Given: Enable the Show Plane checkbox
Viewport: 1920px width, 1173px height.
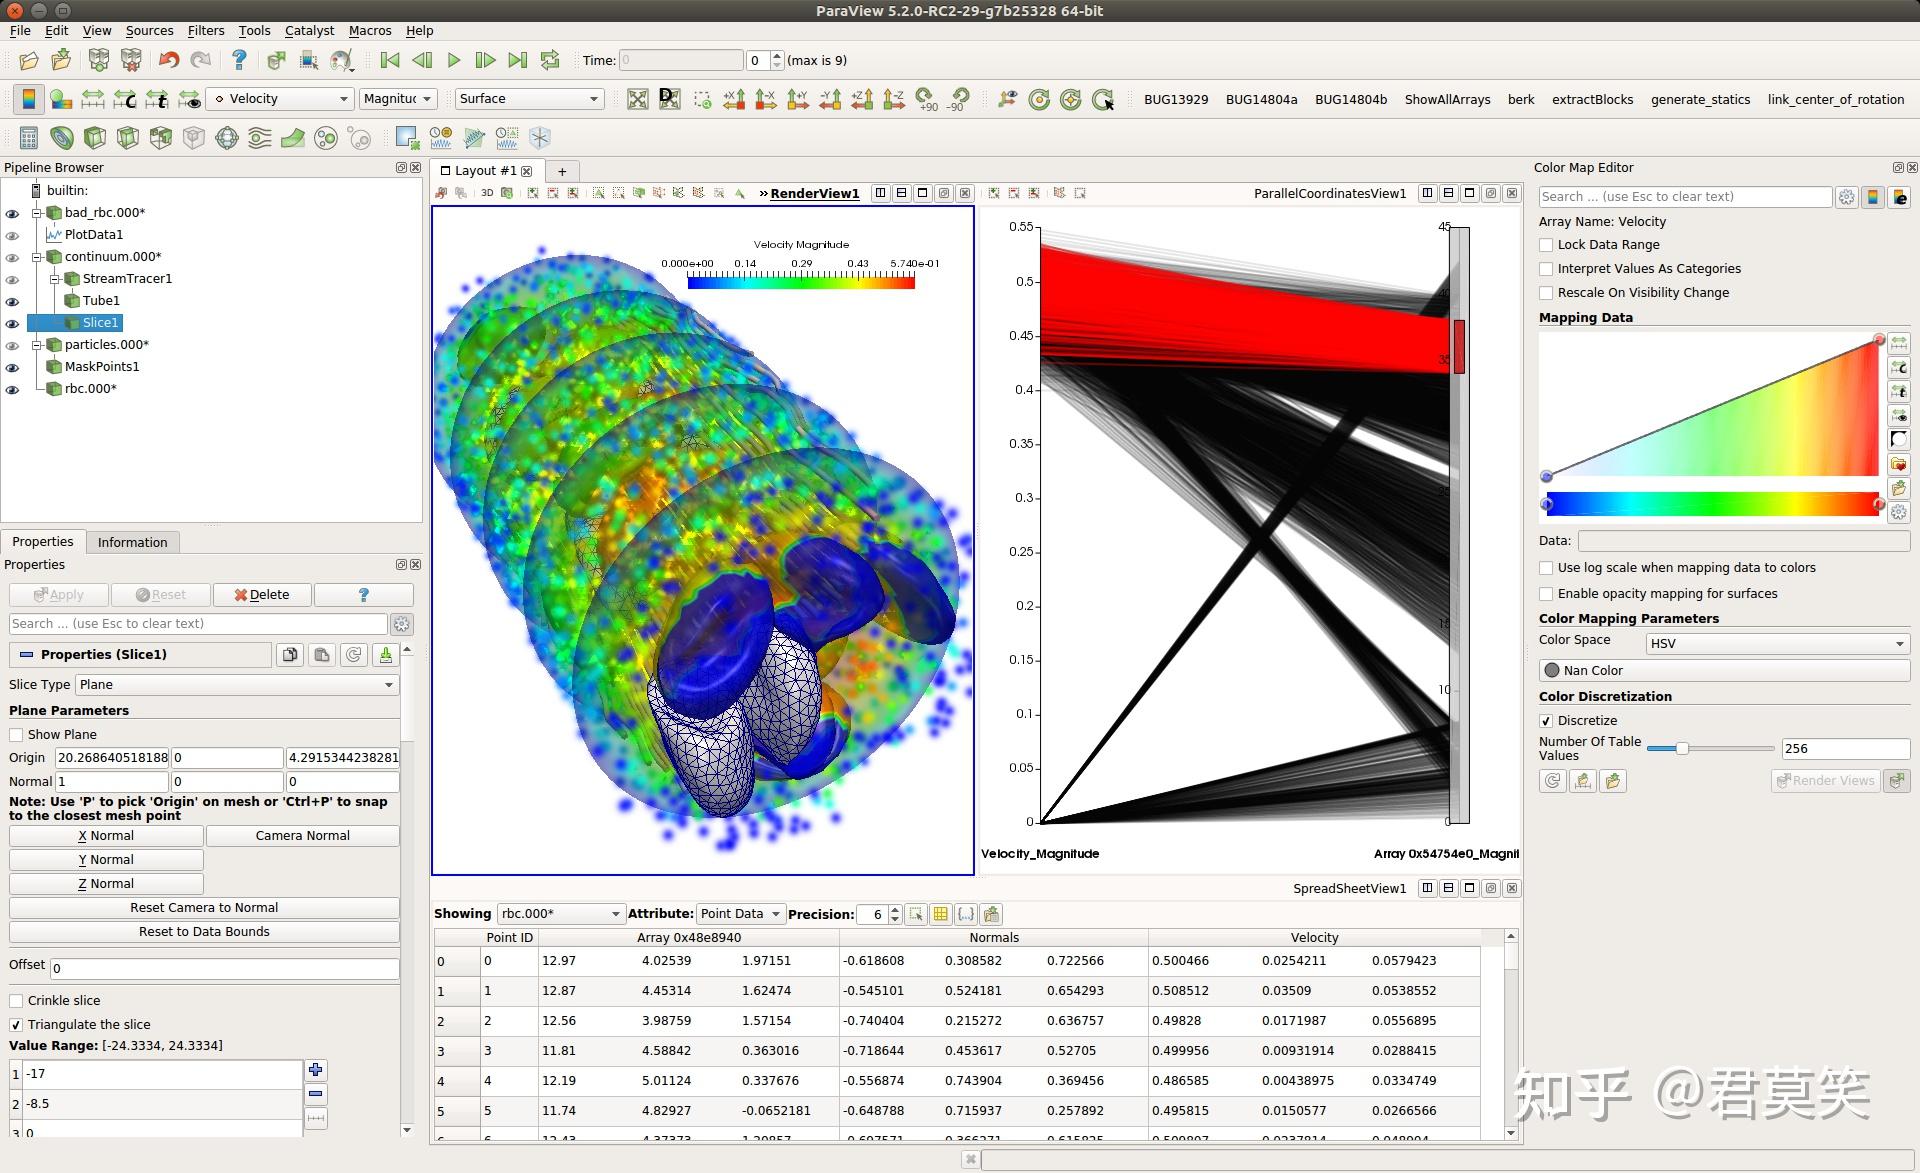Looking at the screenshot, I should click(x=17, y=735).
